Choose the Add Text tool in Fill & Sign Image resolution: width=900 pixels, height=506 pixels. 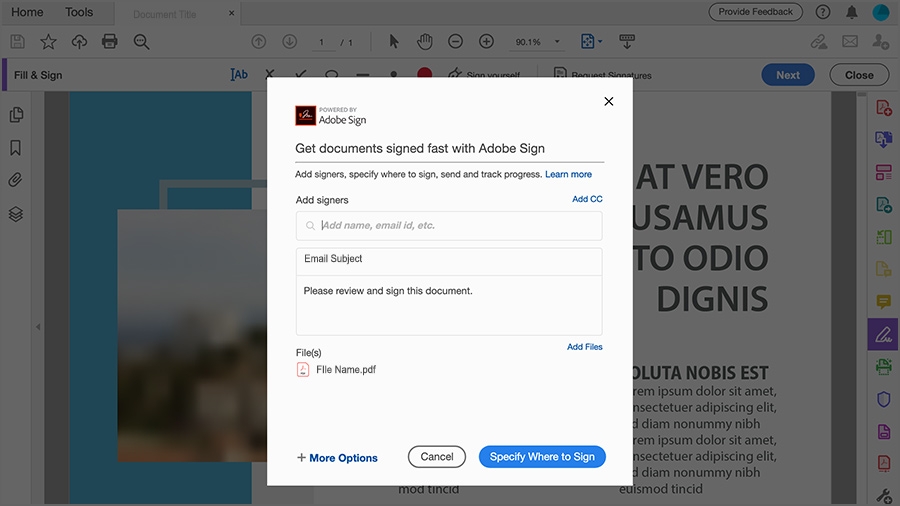[x=239, y=75]
